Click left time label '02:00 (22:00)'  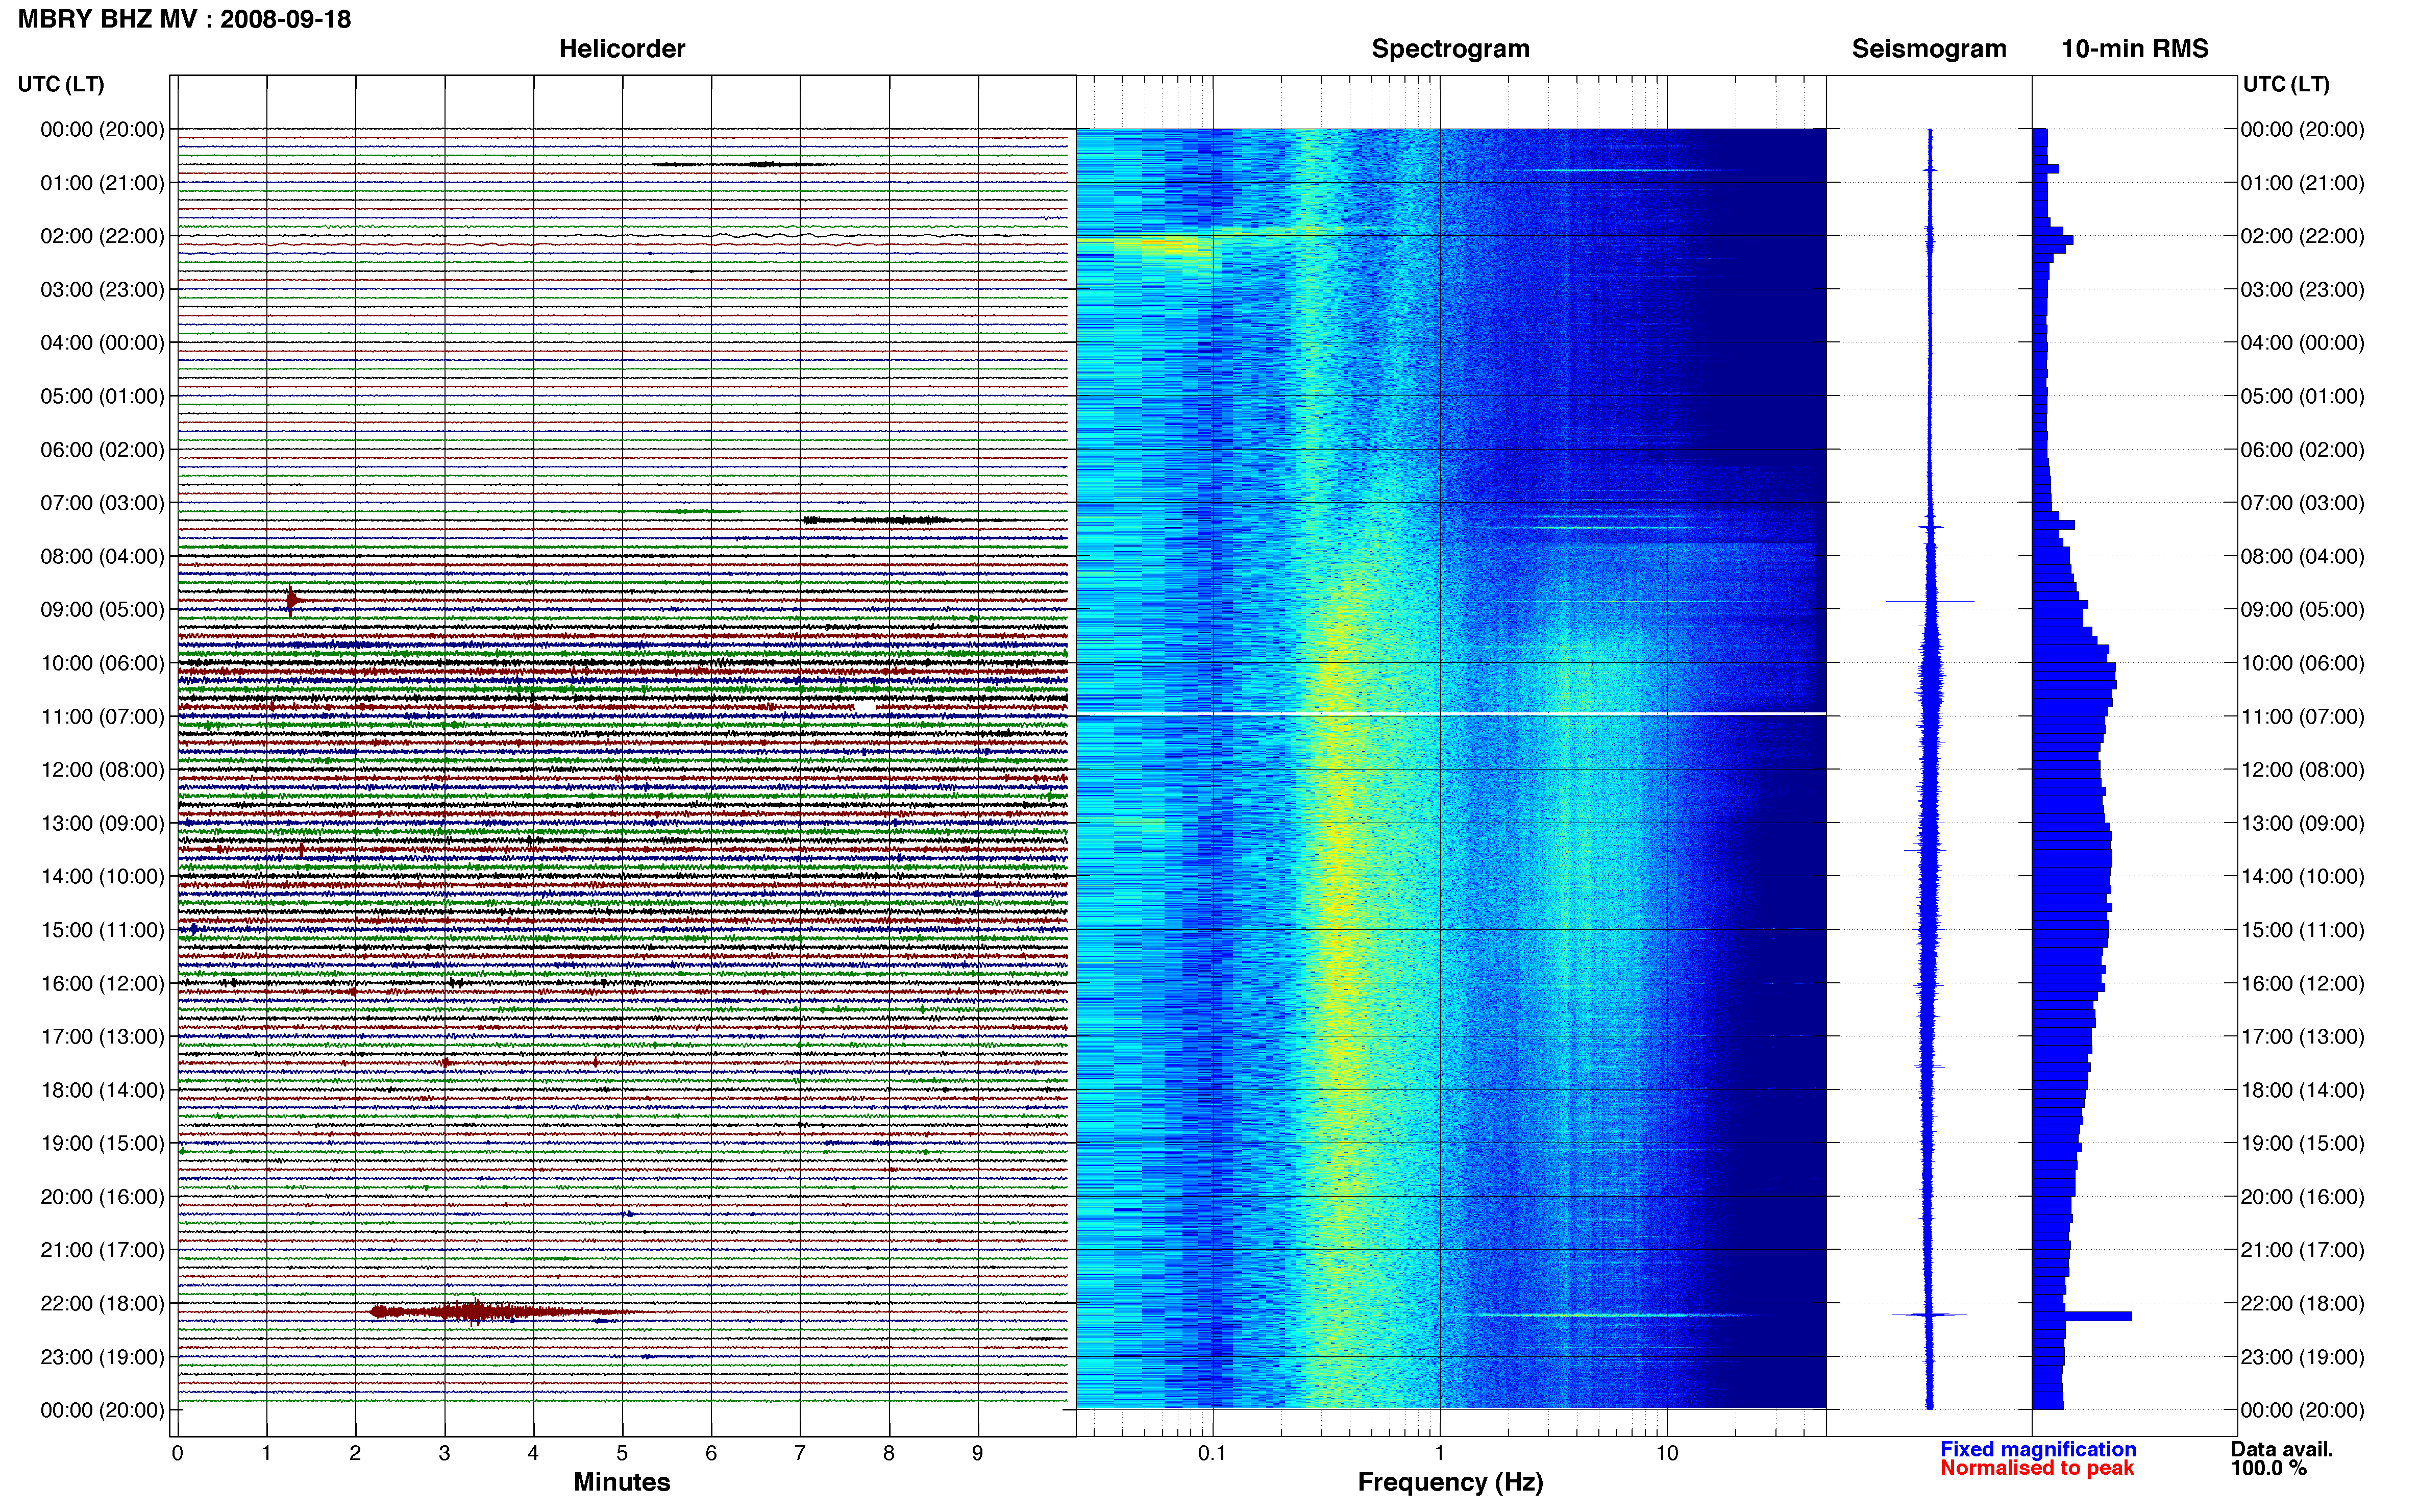point(102,236)
